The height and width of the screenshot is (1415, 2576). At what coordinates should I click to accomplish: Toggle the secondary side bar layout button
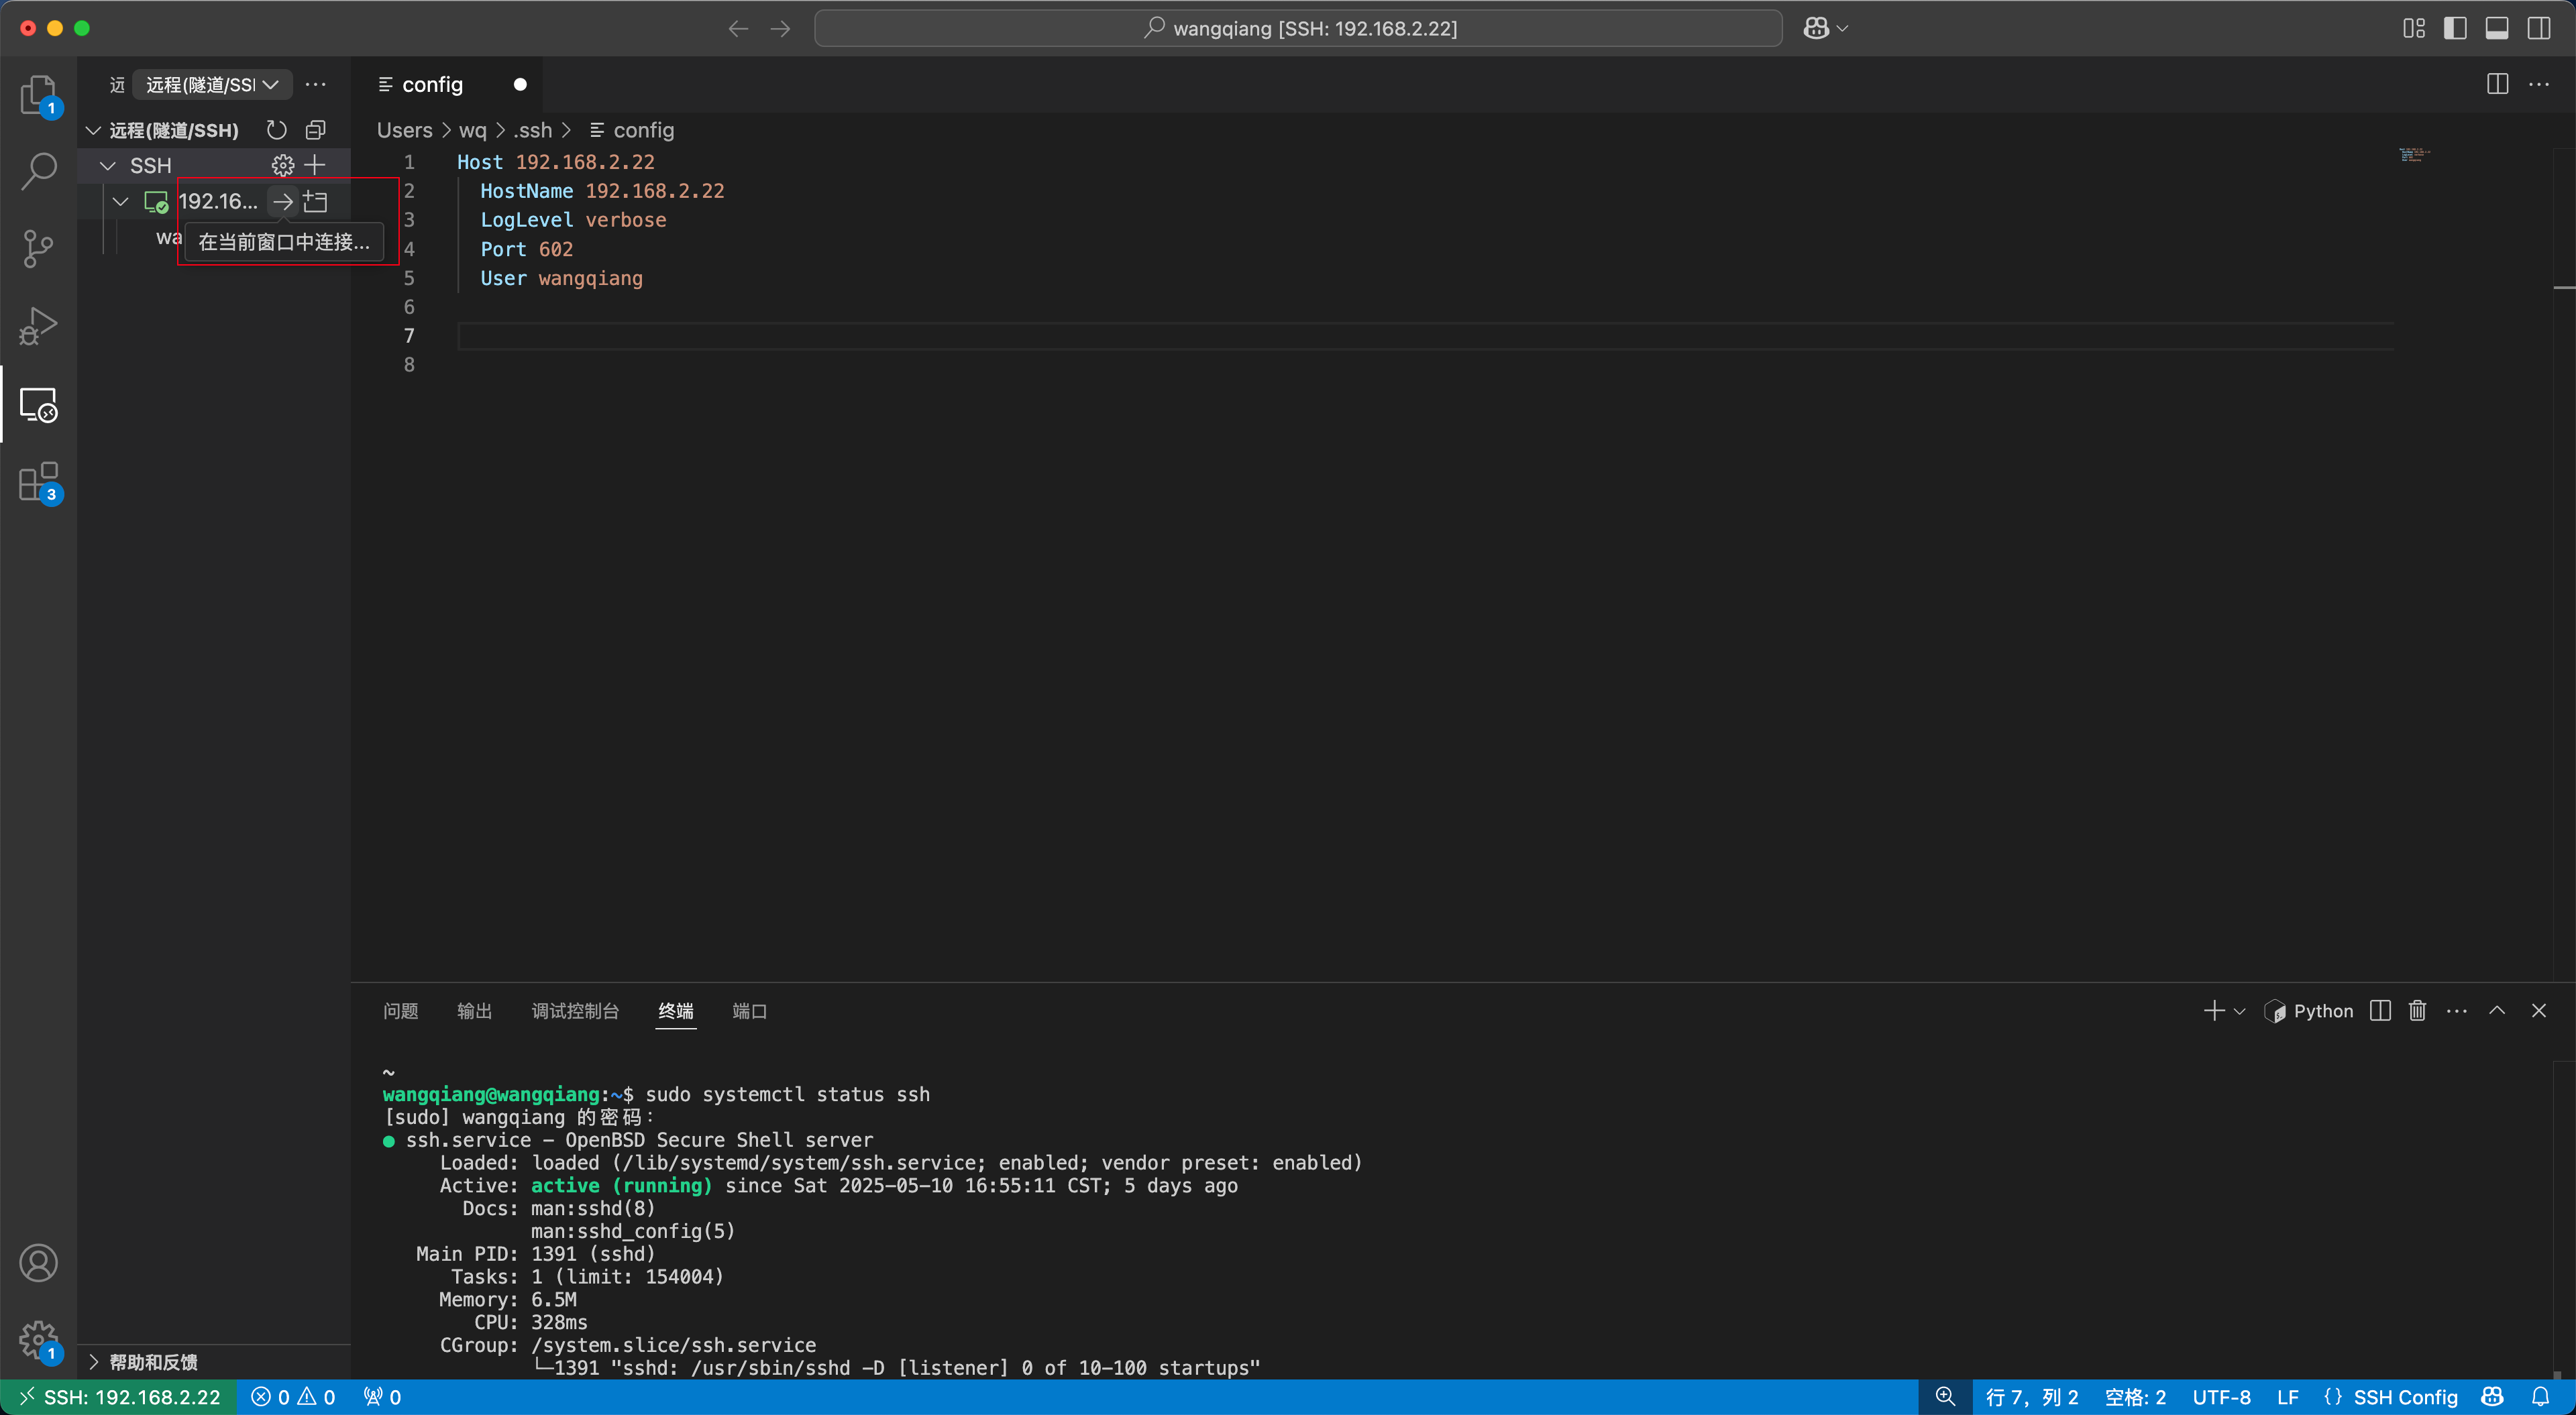pyautogui.click(x=2539, y=28)
